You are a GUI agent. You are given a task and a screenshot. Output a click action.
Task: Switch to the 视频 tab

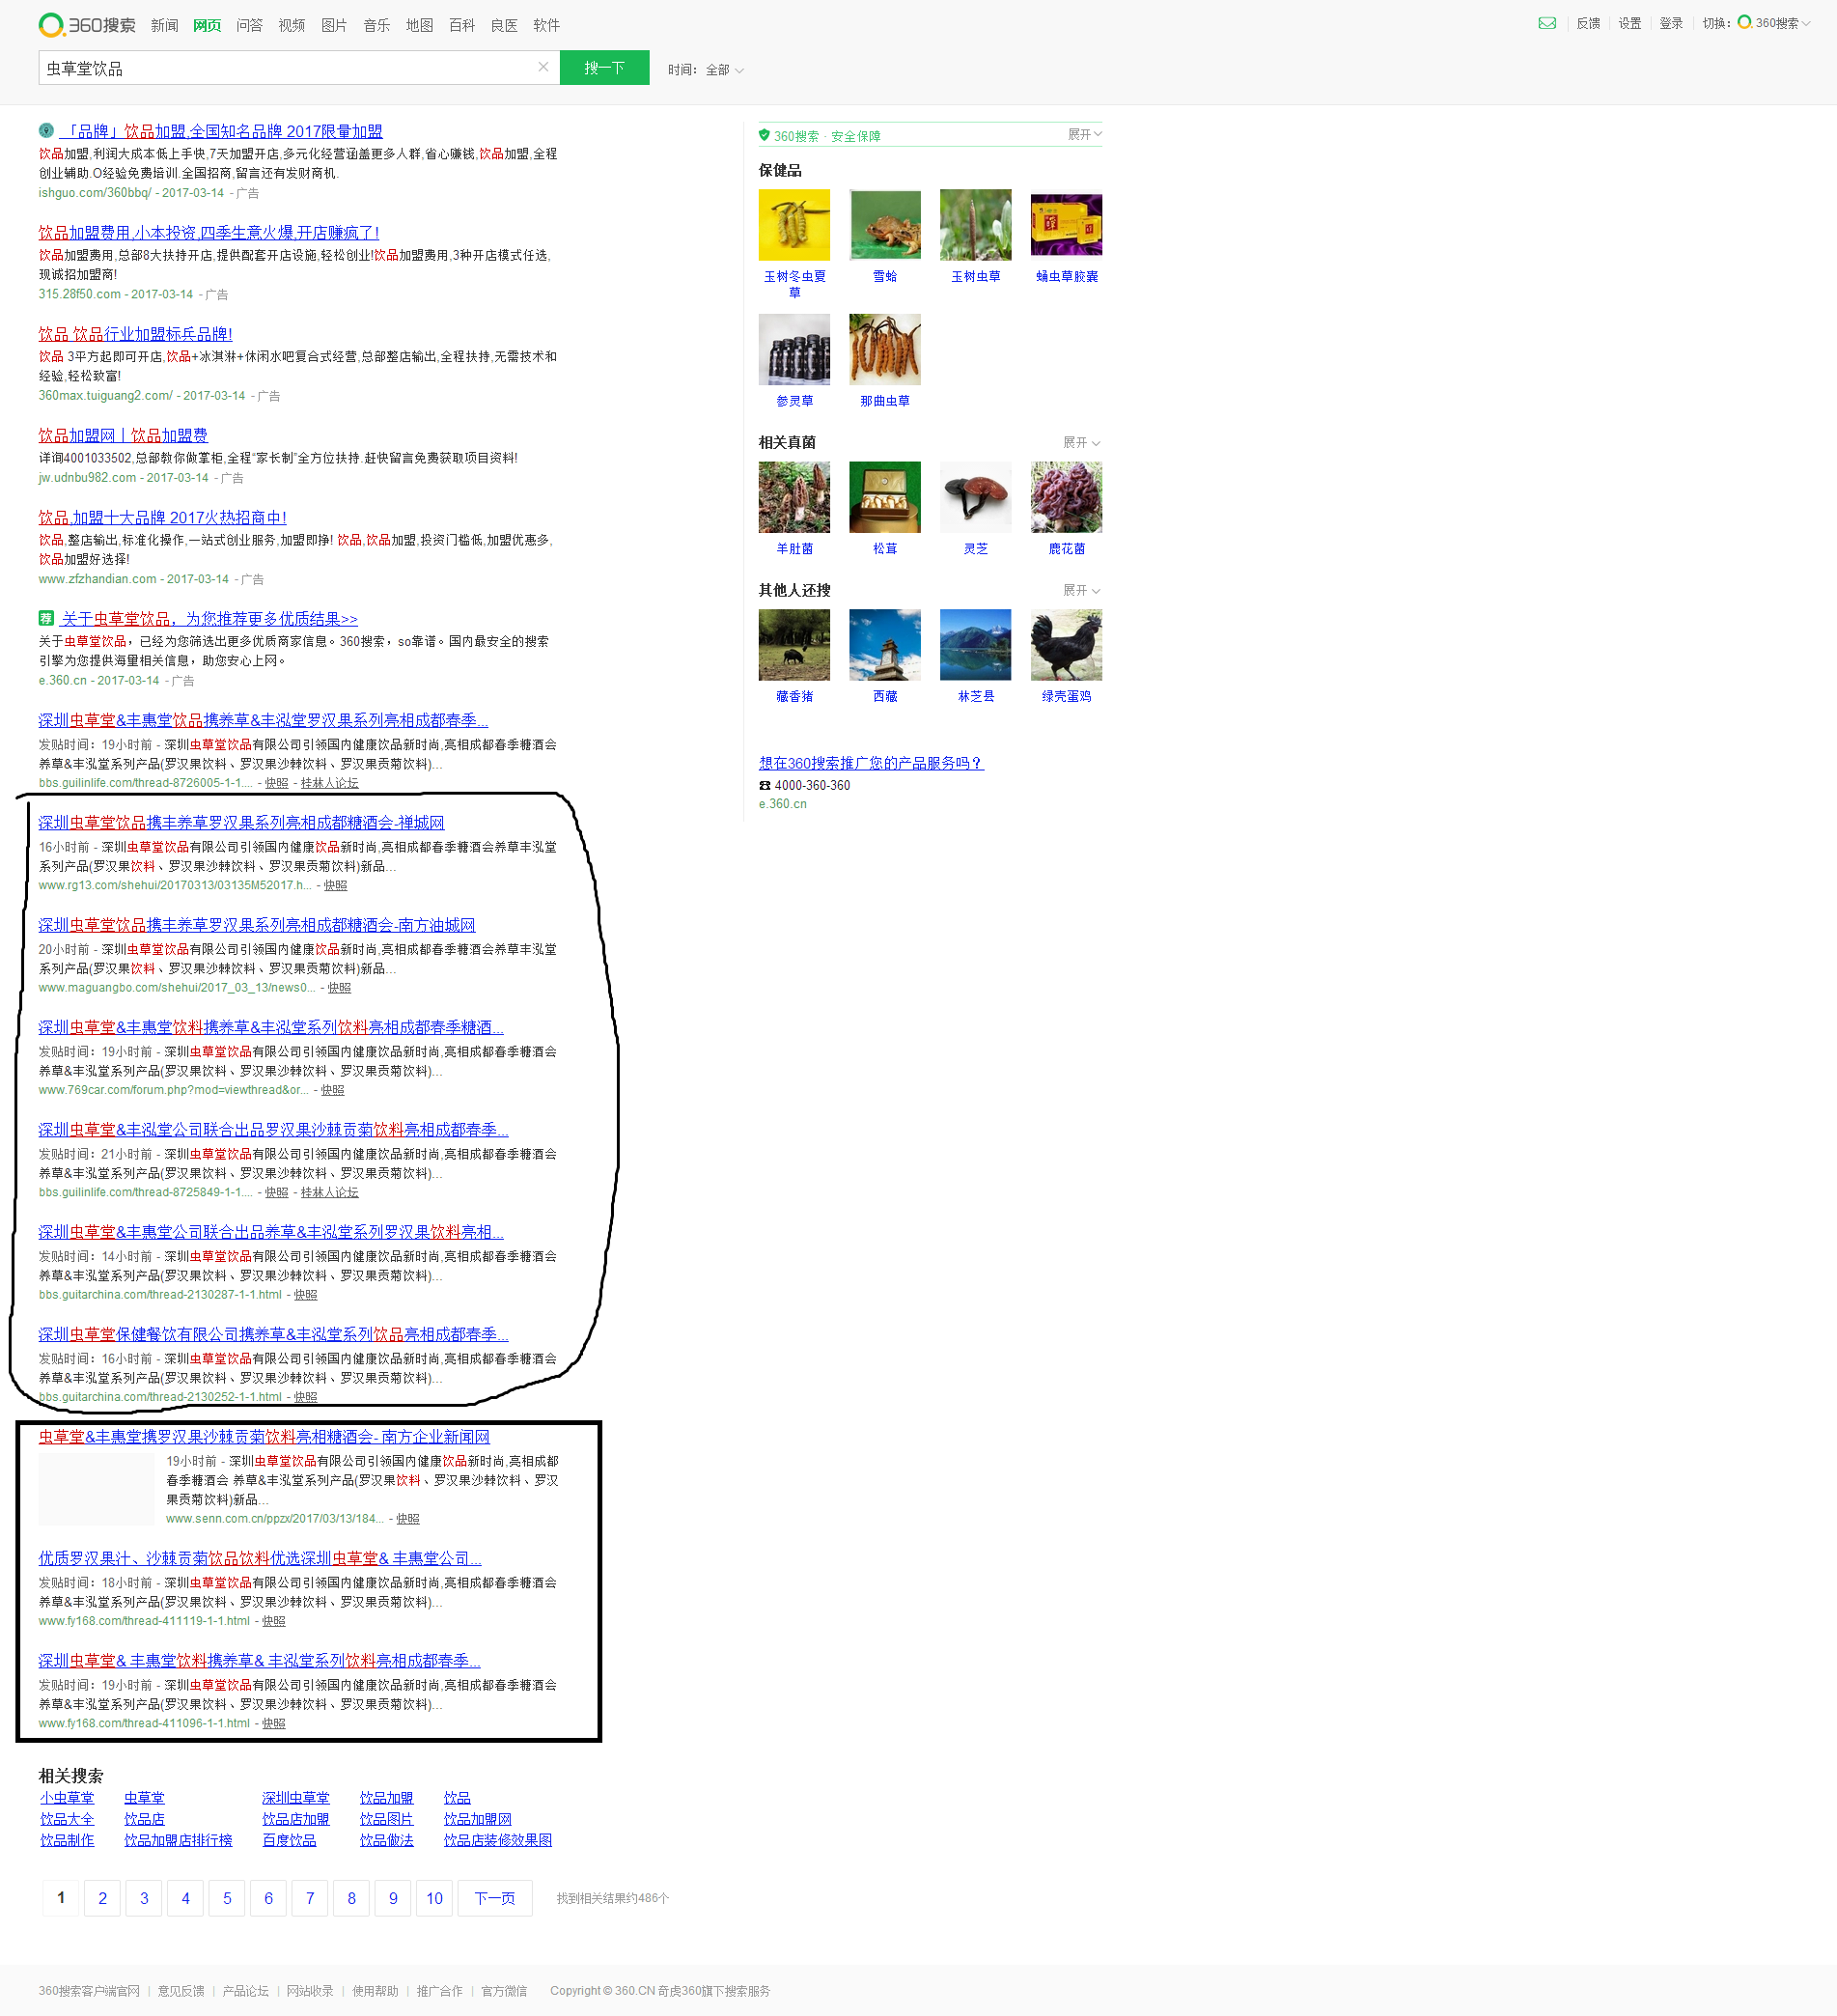pyautogui.click(x=291, y=25)
